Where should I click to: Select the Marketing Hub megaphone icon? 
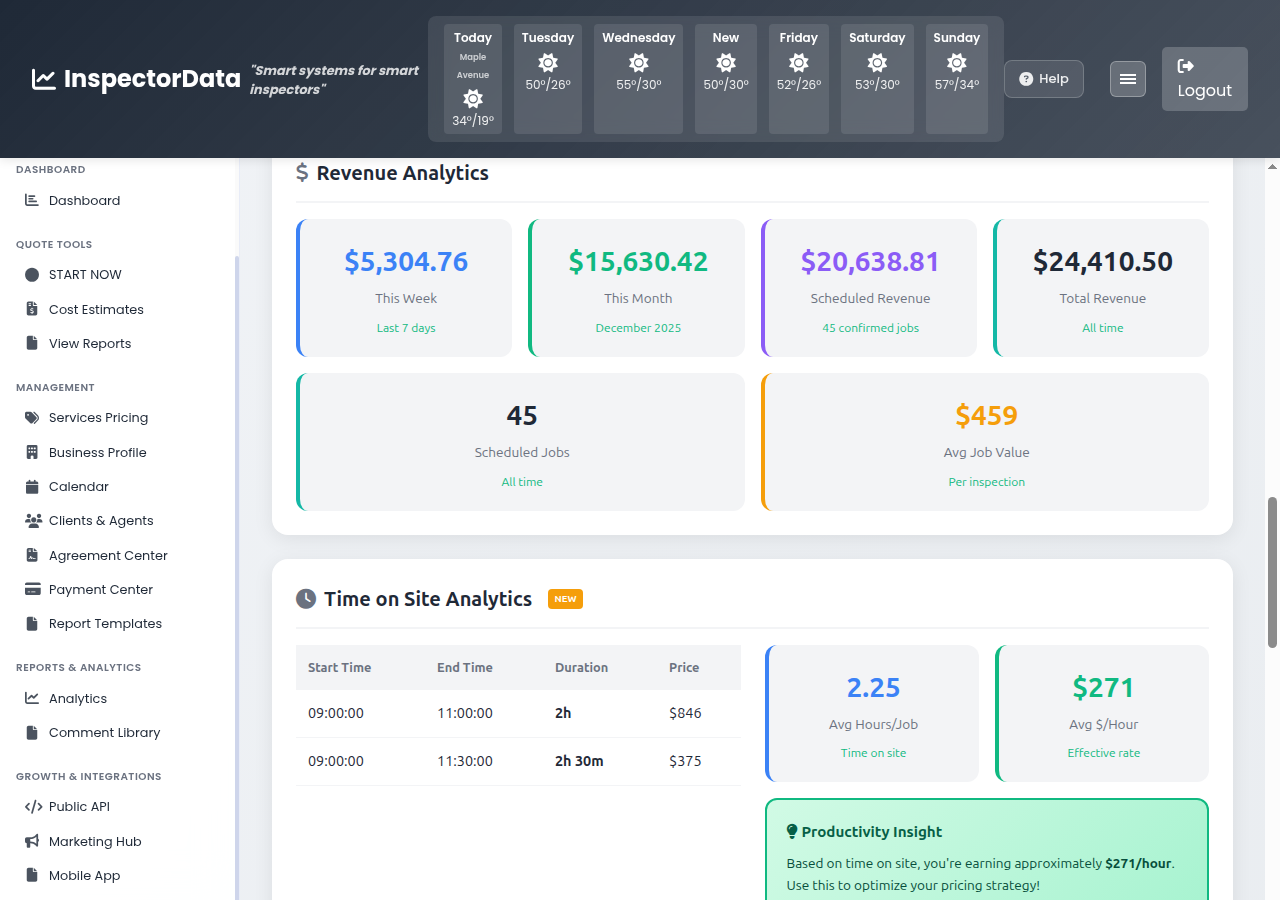(31, 841)
